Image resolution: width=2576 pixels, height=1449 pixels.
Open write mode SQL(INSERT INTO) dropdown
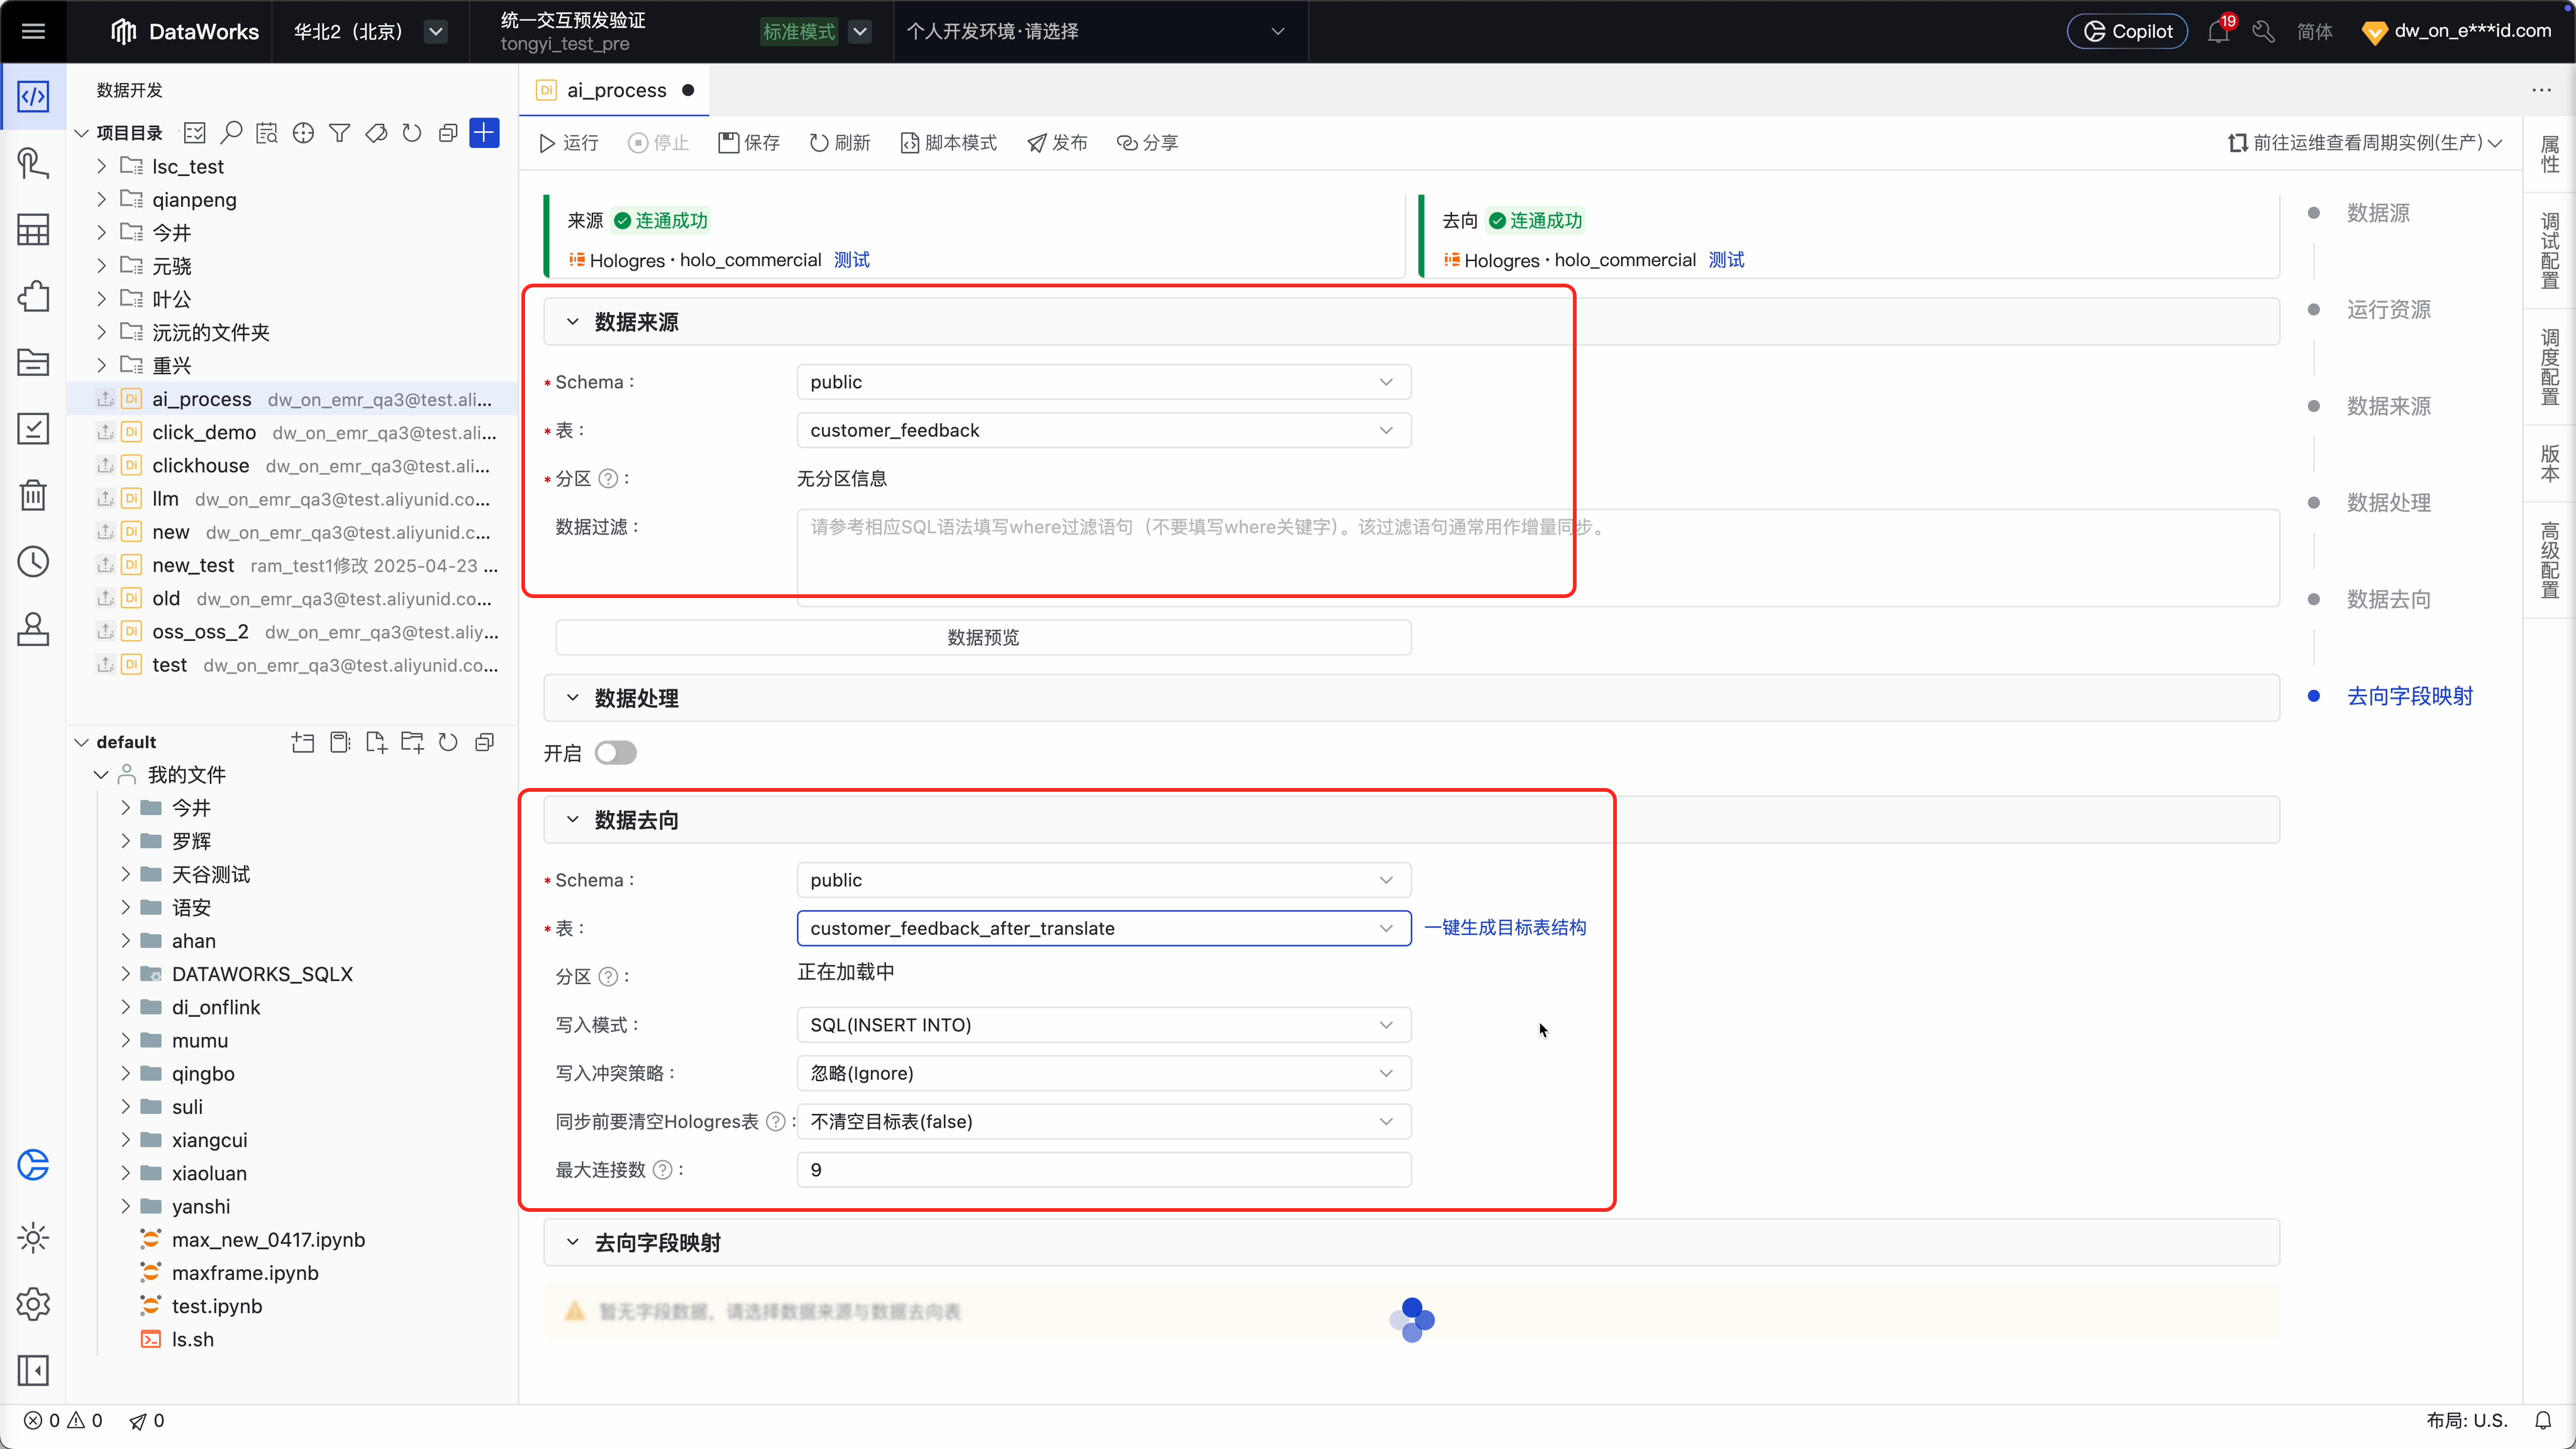[1103, 1025]
